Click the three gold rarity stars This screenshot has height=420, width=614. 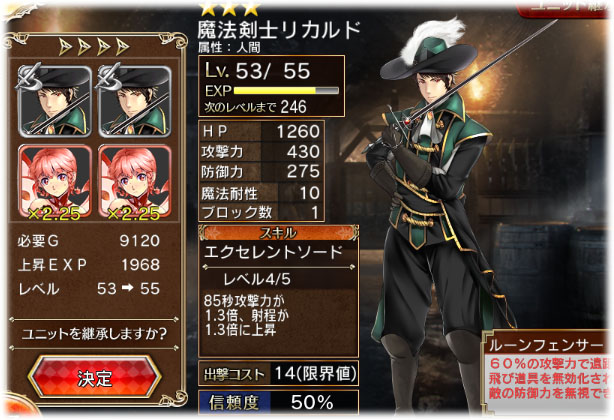point(229,7)
